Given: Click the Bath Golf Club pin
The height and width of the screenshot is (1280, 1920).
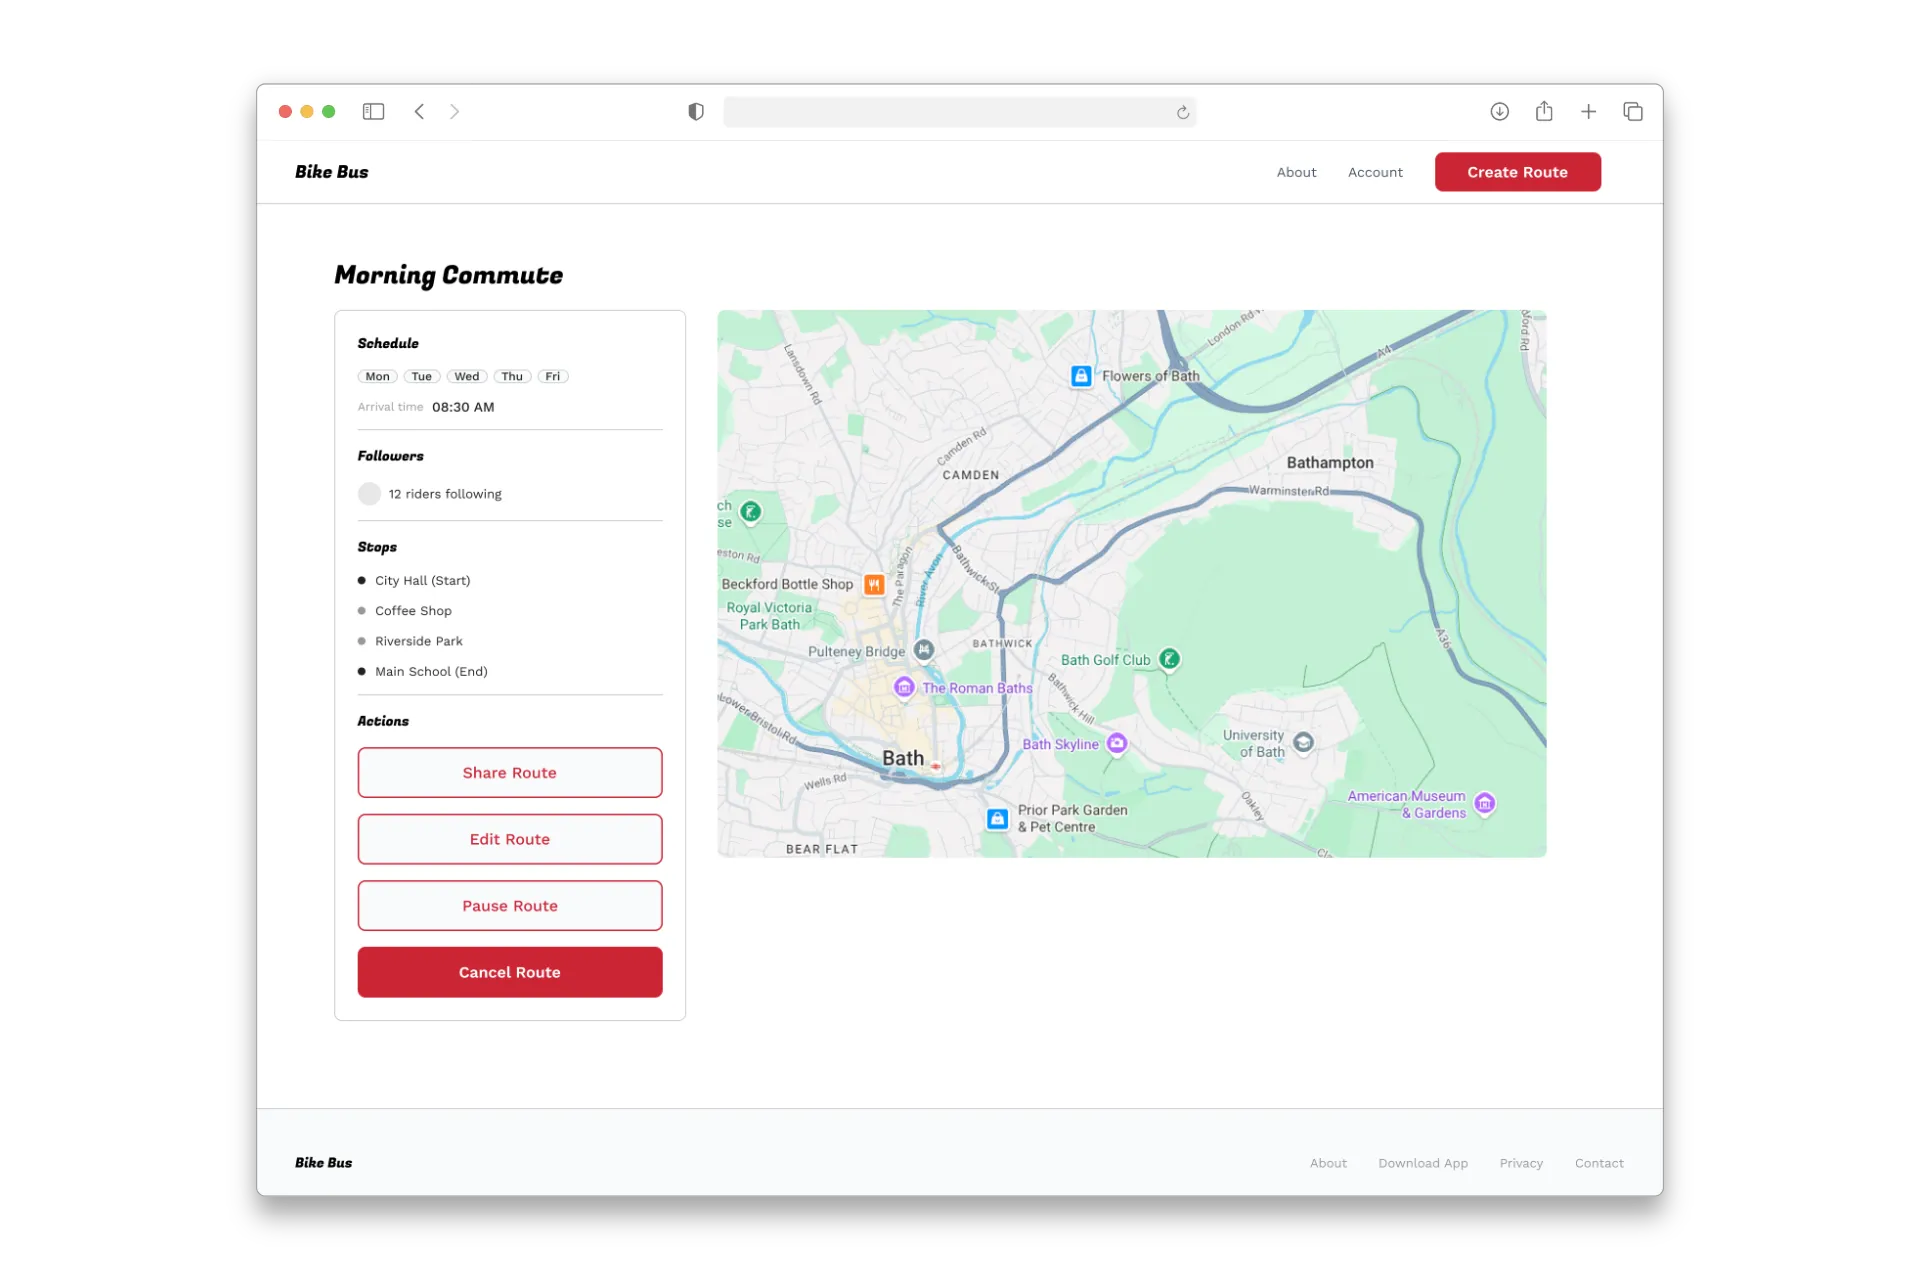Looking at the screenshot, I should coord(1169,659).
